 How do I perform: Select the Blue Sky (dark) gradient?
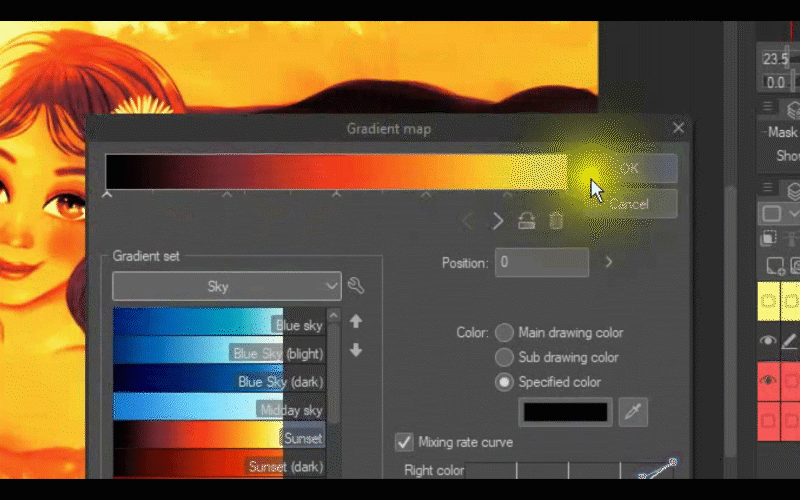[x=219, y=379]
